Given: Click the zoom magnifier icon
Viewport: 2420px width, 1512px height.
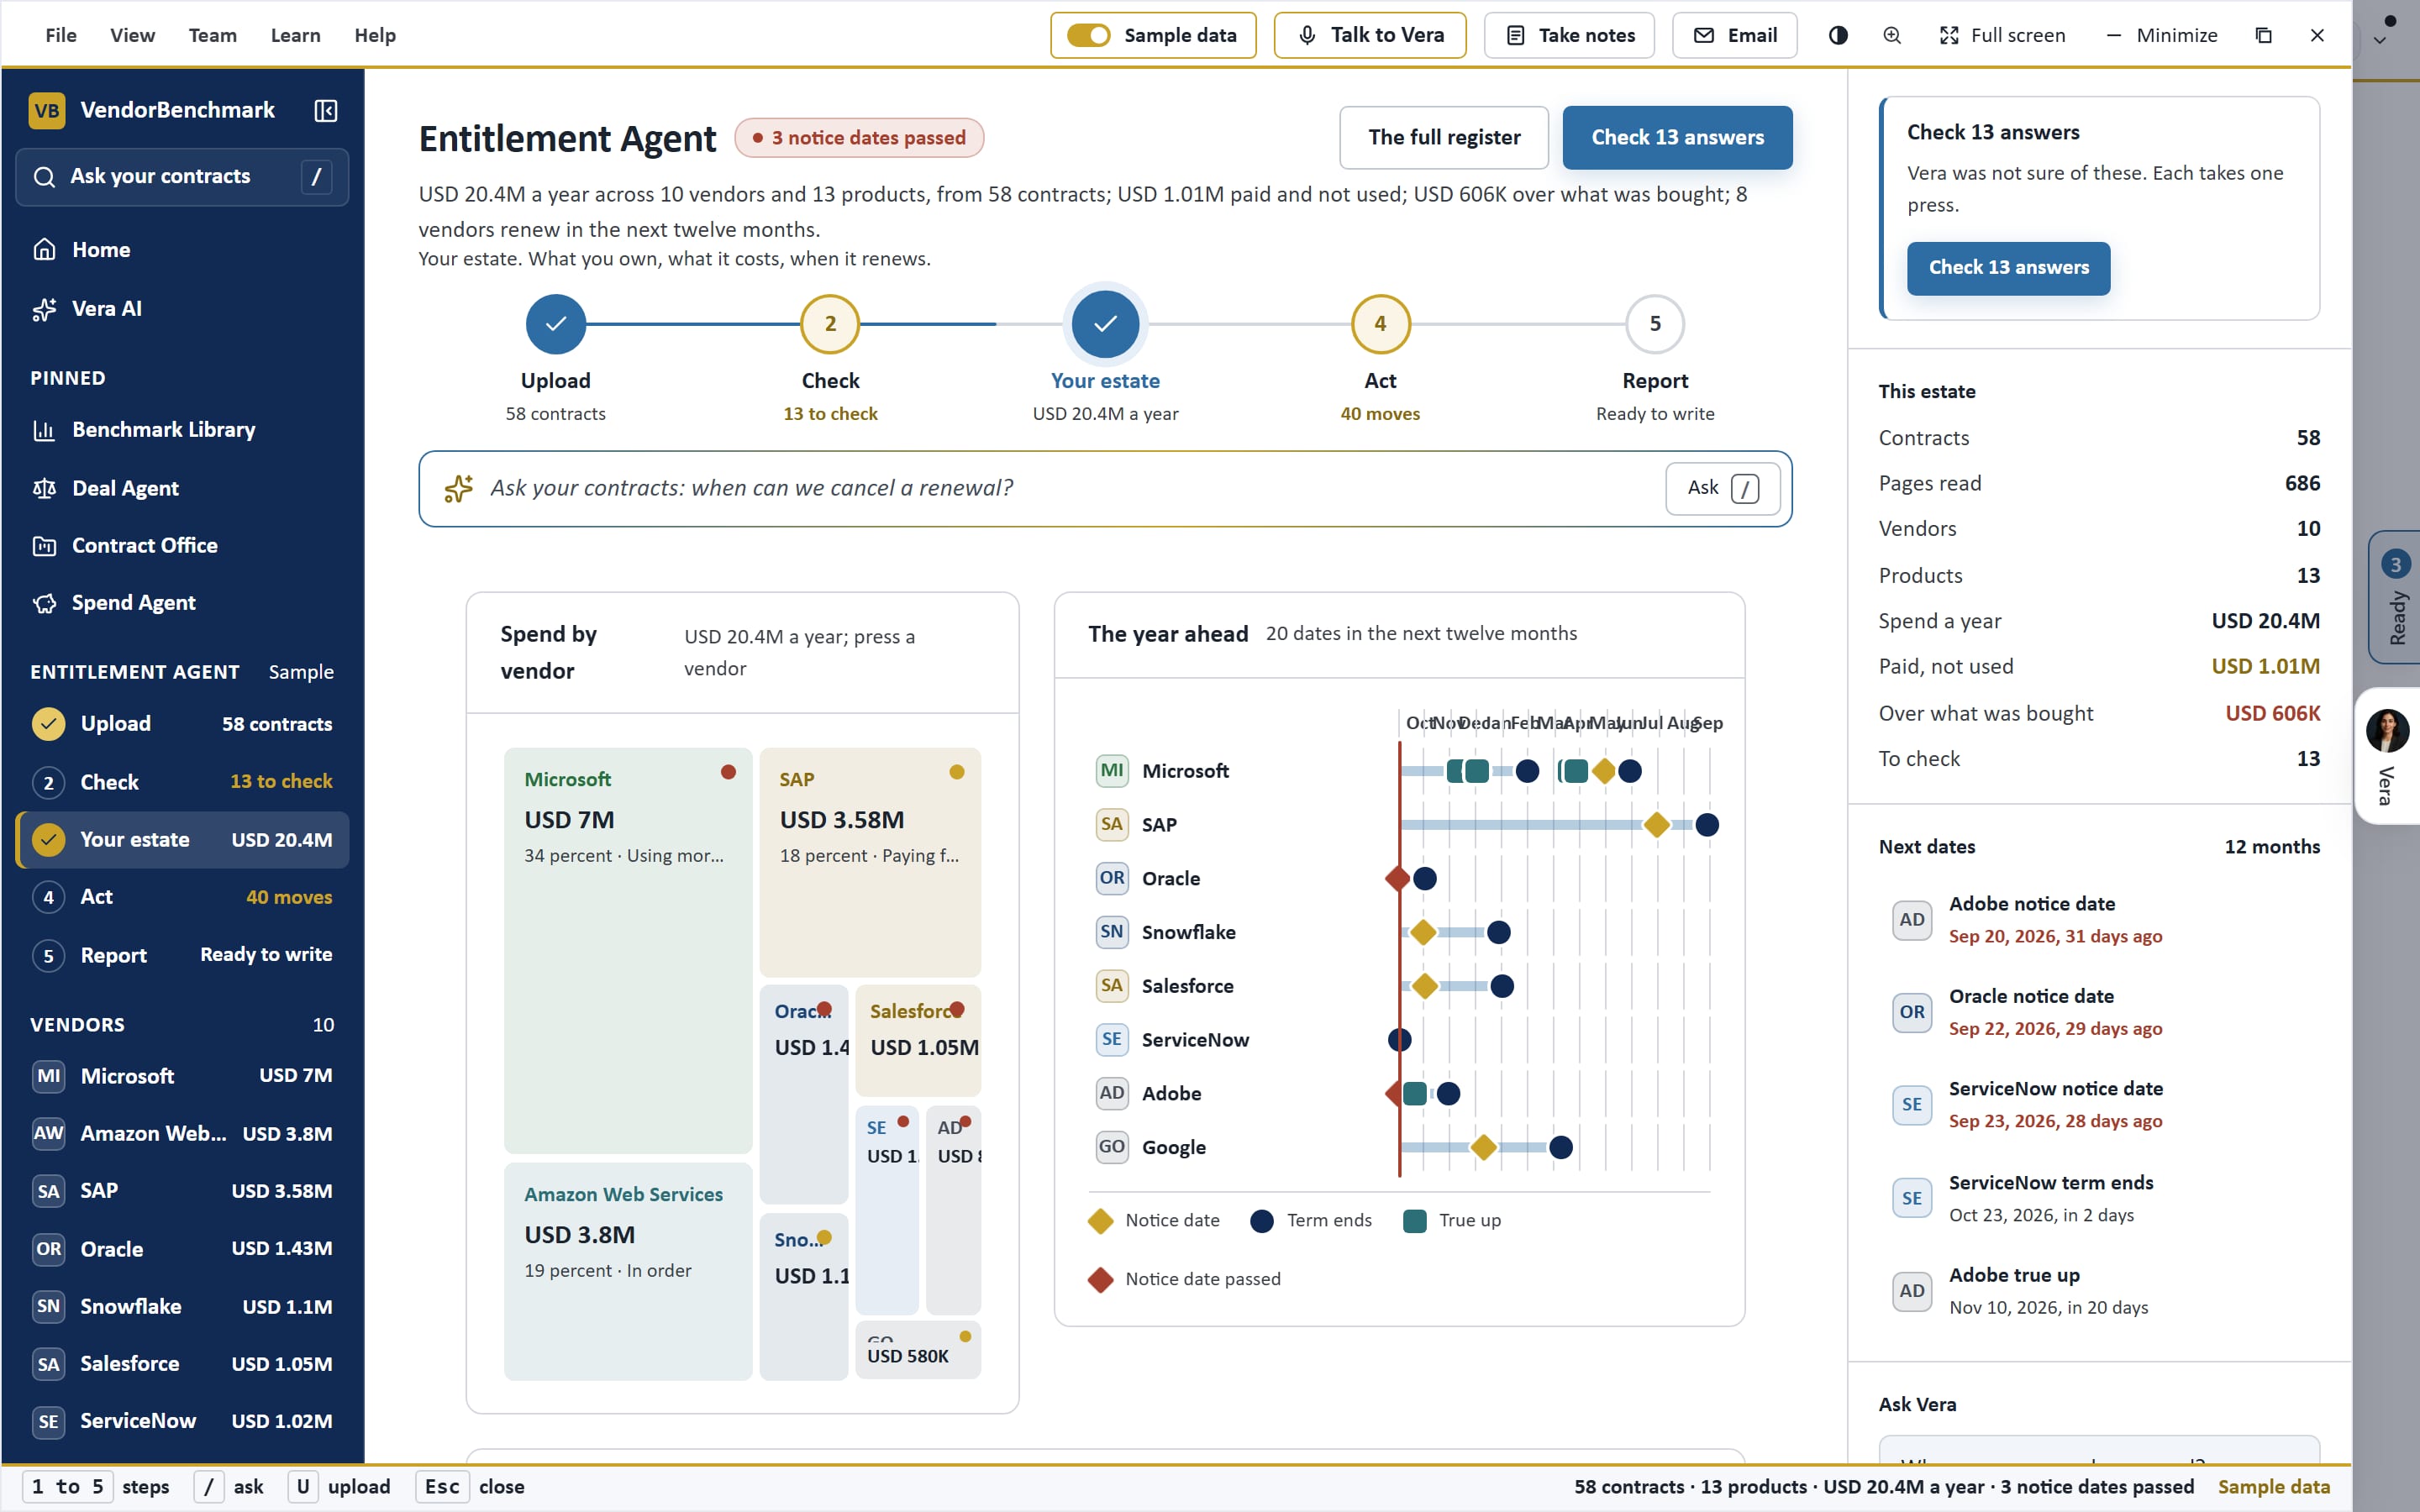Looking at the screenshot, I should point(1892,35).
